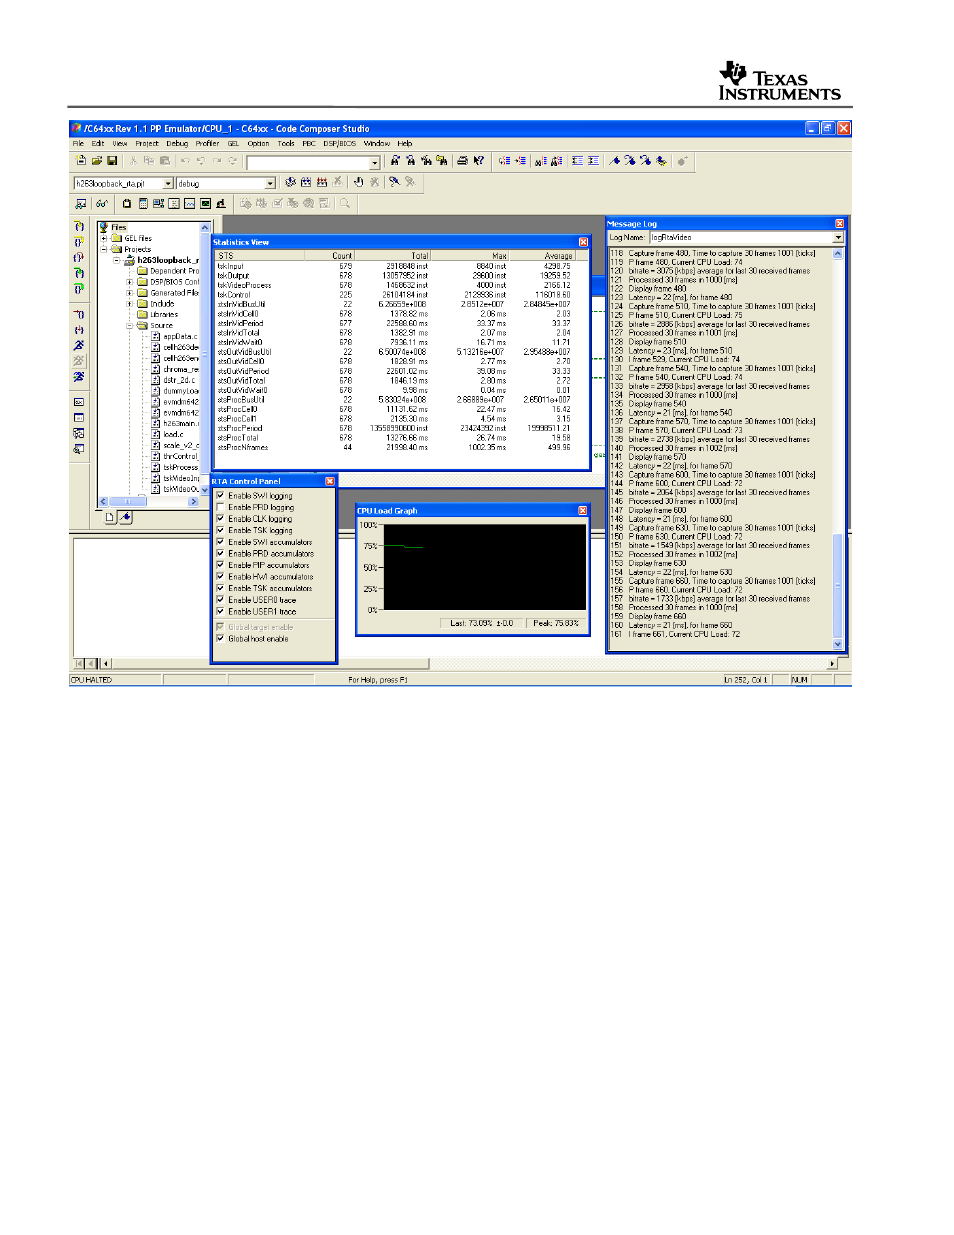Toggle Enable USER1 trace checkbox
This screenshot has width=954, height=1235.
pos(220,610)
